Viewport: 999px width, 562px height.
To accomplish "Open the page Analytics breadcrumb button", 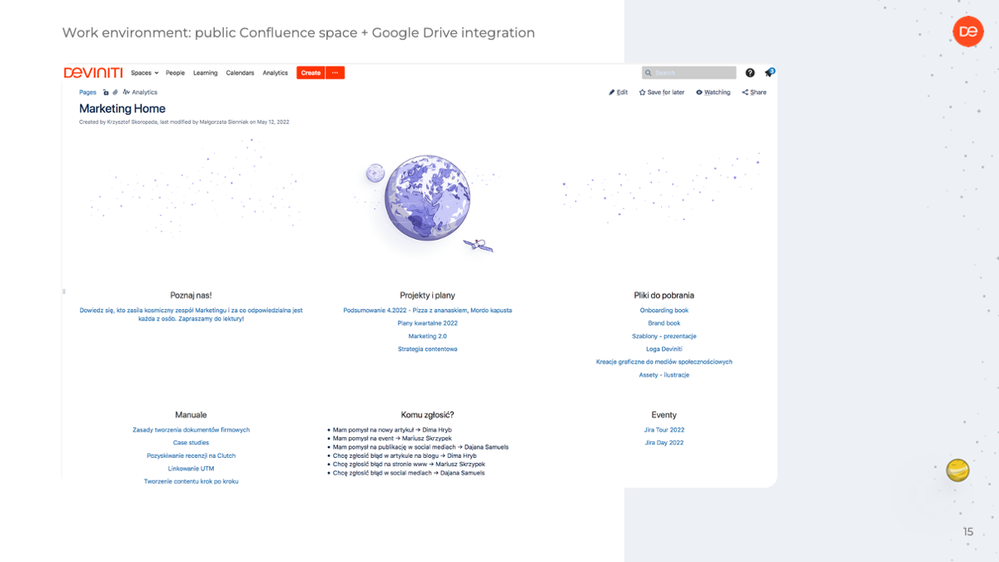I will click(x=140, y=92).
